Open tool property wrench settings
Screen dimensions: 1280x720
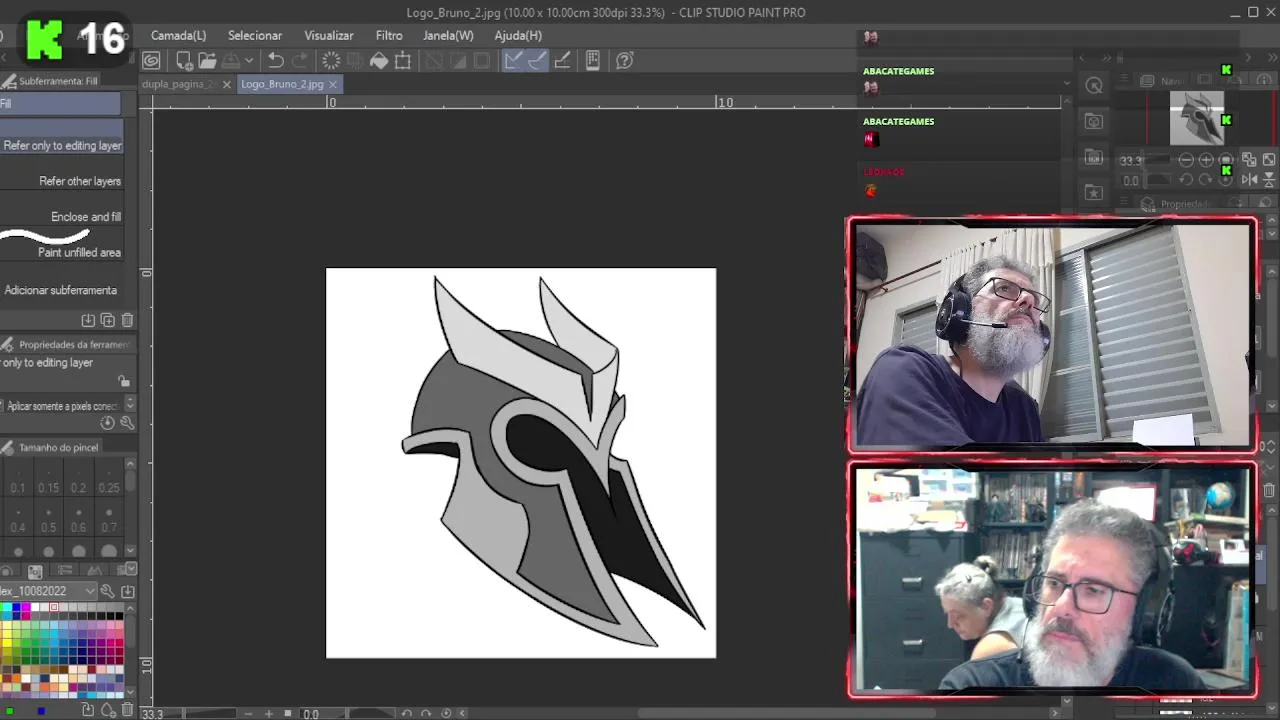(127, 422)
